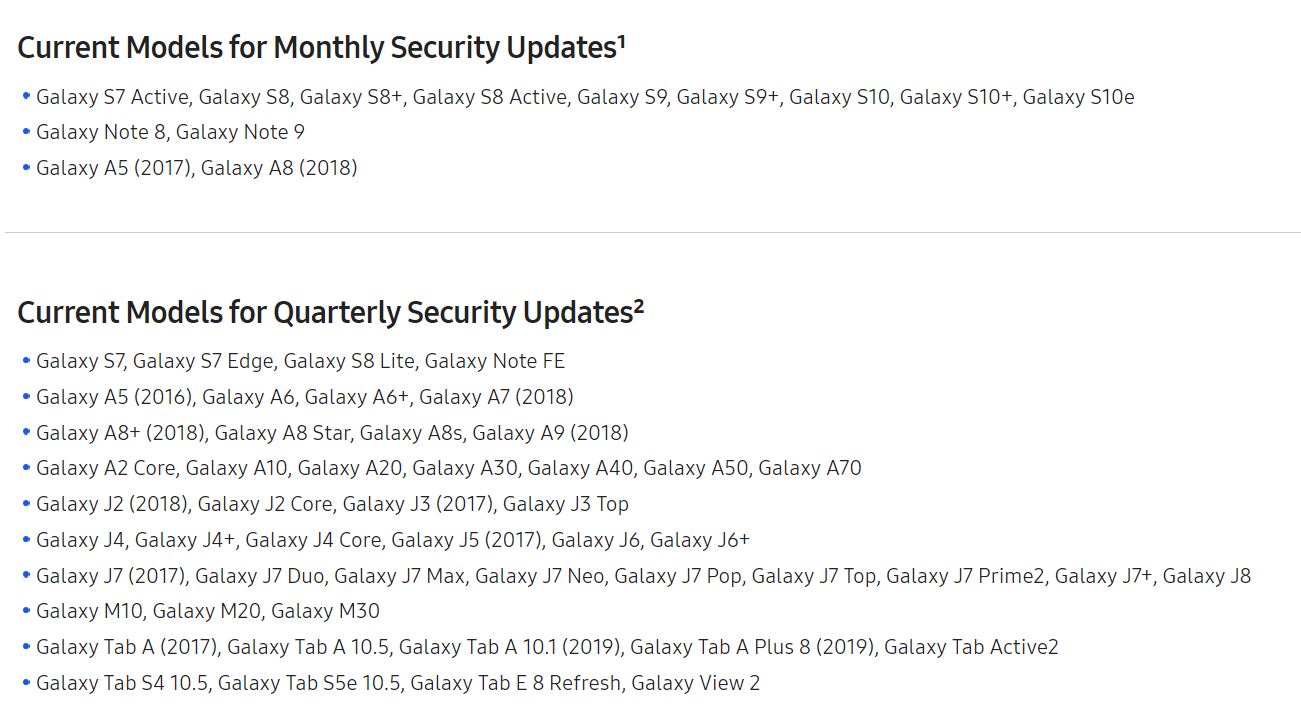Viewport: 1301px width, 714px height.
Task: Click the Galaxy J3 Top text
Action: [x=566, y=504]
